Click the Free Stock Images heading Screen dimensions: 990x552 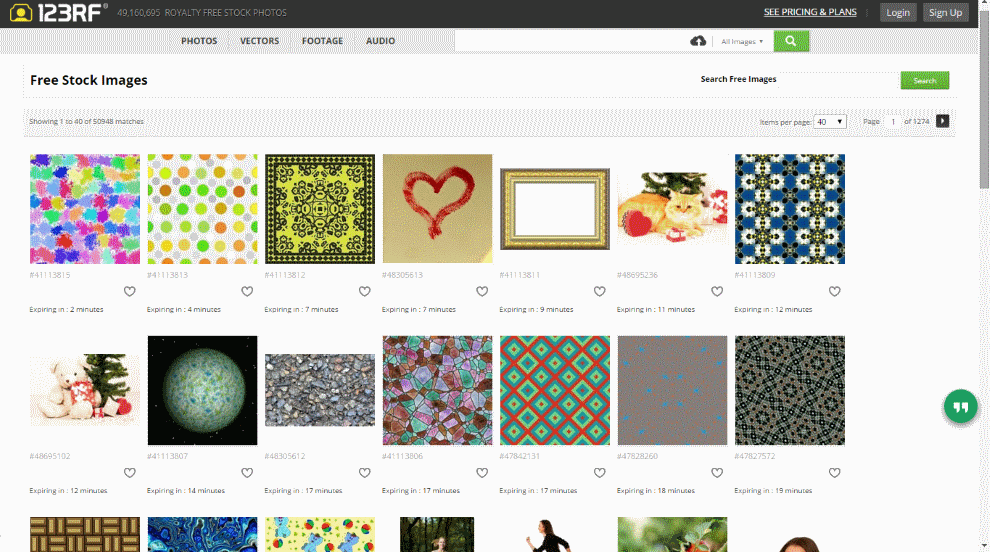pos(89,80)
